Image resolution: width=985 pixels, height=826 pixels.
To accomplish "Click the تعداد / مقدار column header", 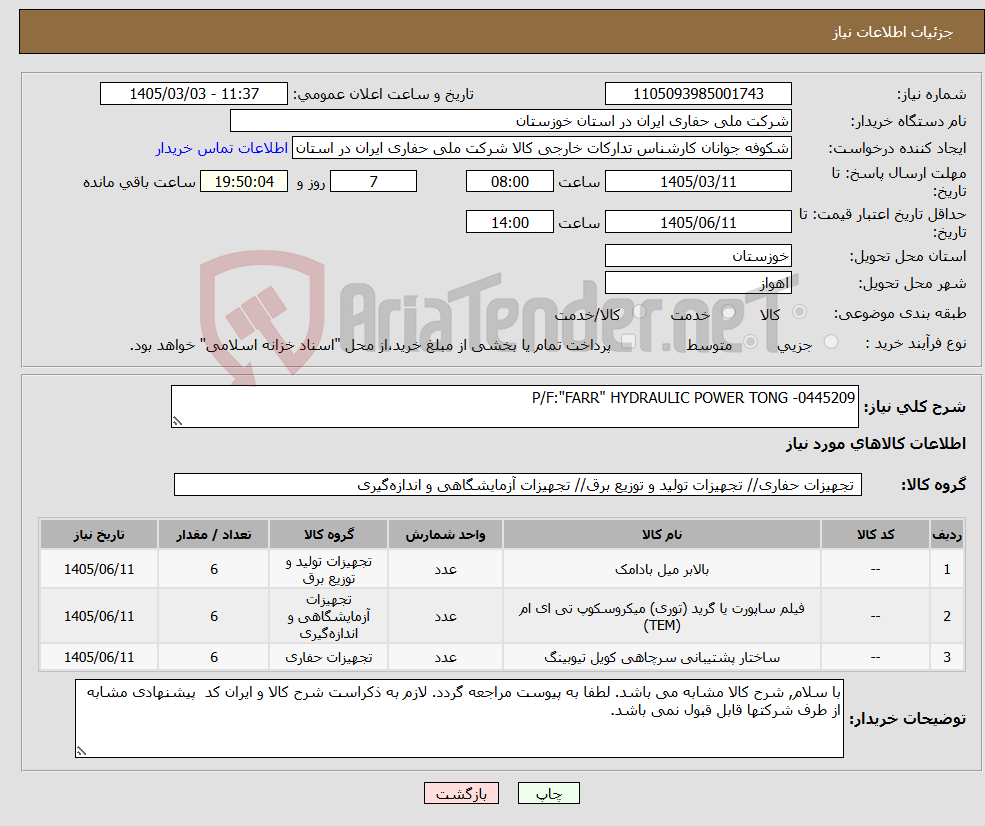I will pyautogui.click(x=214, y=535).
